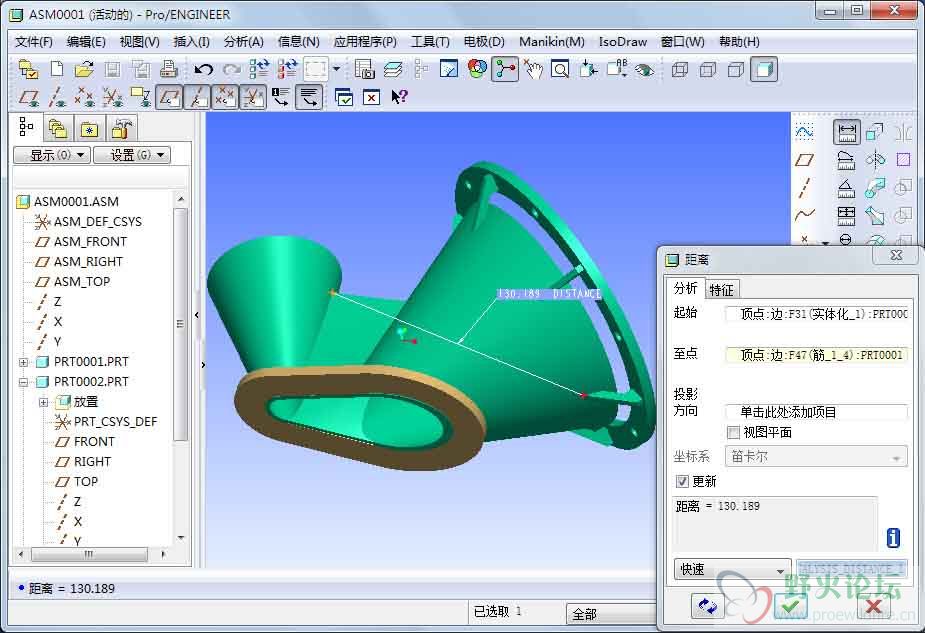Switch to the 特征 tab in distance dialog
The image size is (925, 633).
tap(721, 290)
